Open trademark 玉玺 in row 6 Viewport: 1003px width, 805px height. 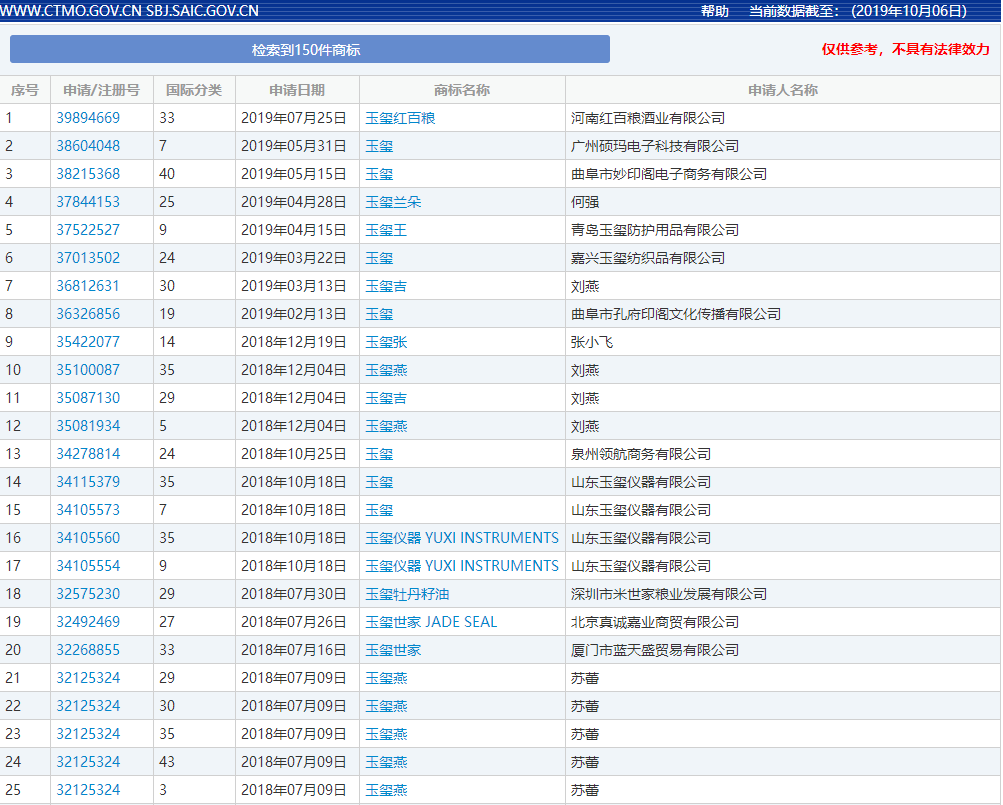click(379, 258)
